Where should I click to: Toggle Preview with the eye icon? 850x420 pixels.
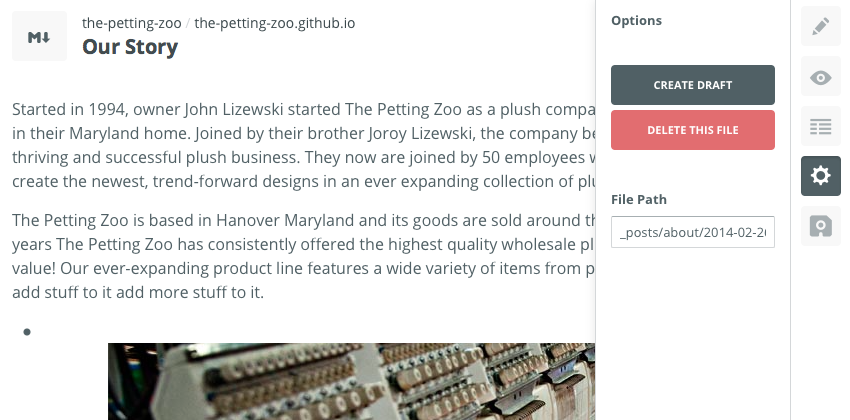click(x=820, y=76)
